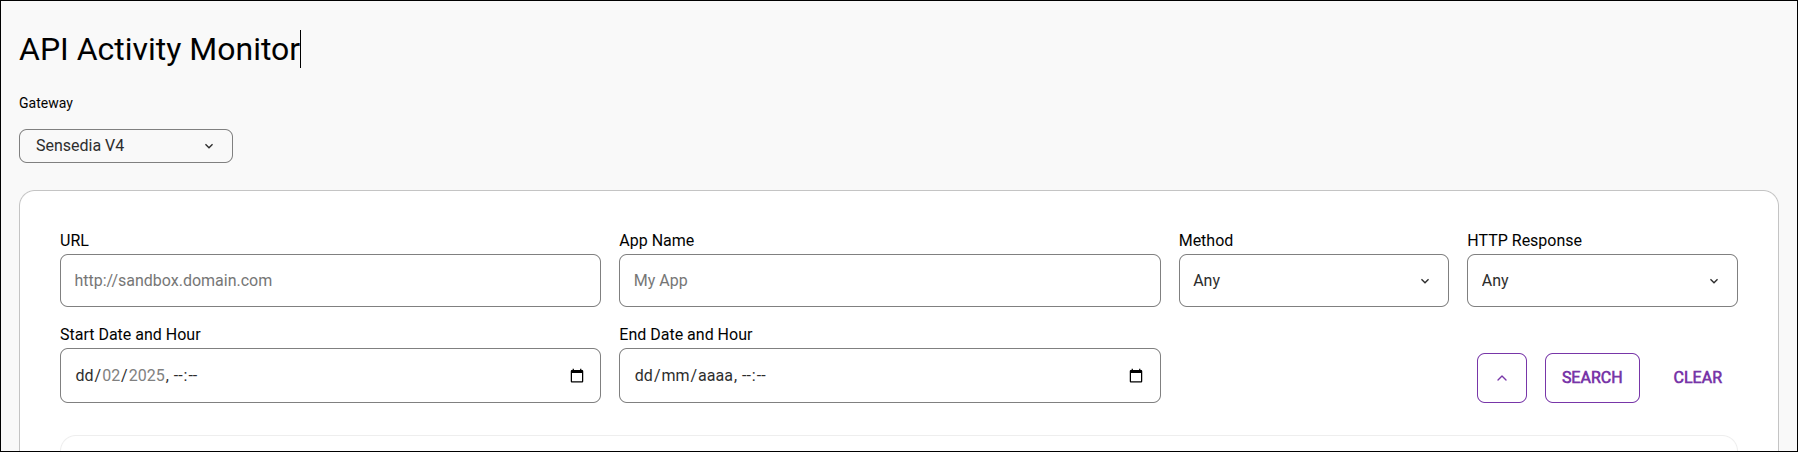Open the Start Date calendar picker icon
This screenshot has width=1798, height=452.
[577, 376]
